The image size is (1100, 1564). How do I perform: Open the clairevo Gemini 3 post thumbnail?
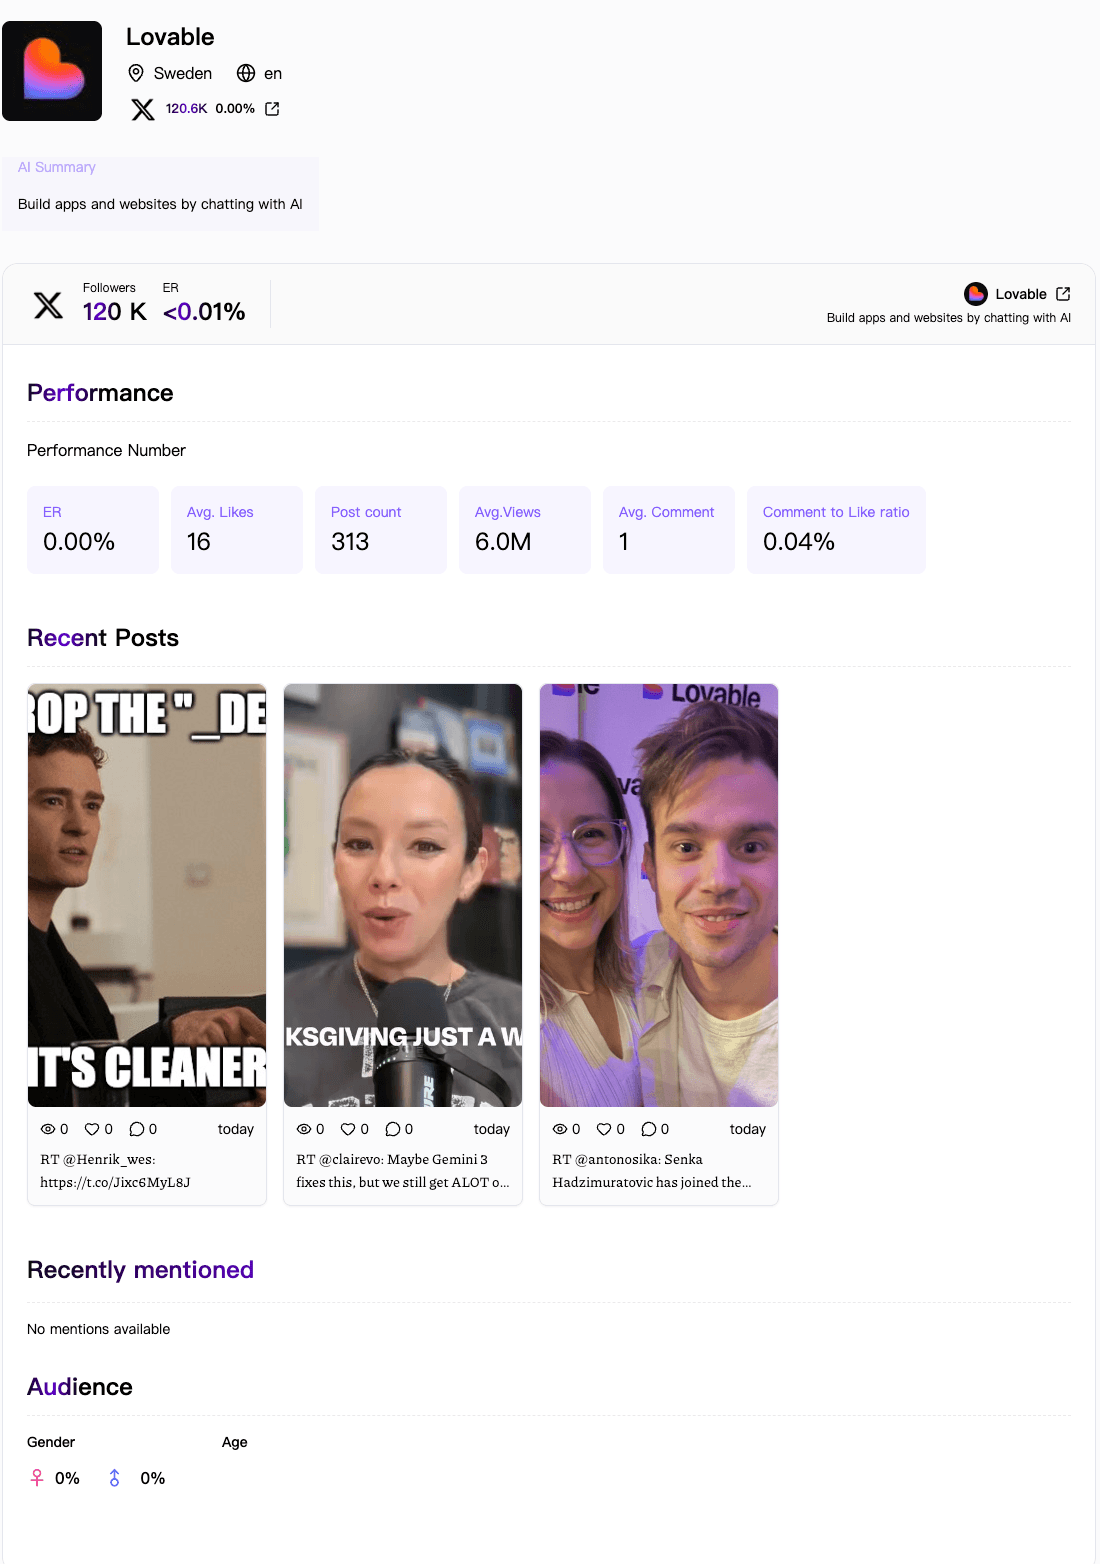pos(403,895)
